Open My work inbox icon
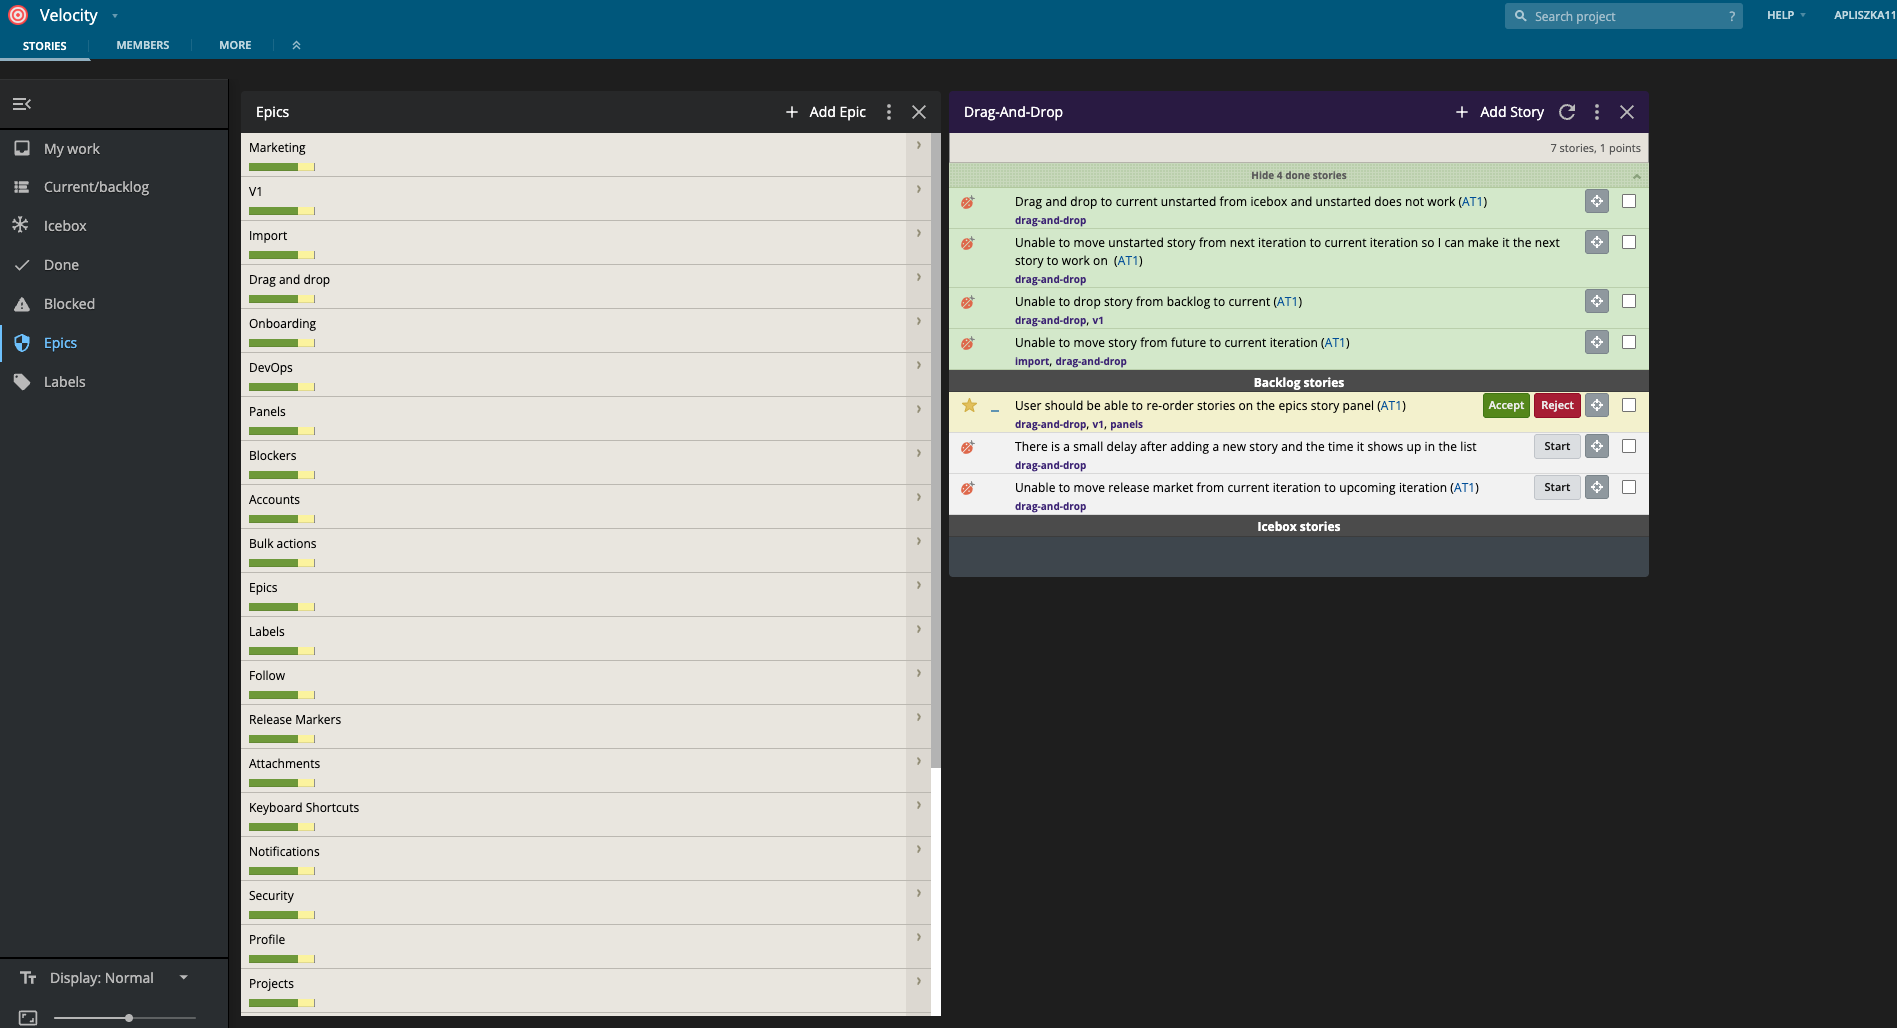 point(22,148)
